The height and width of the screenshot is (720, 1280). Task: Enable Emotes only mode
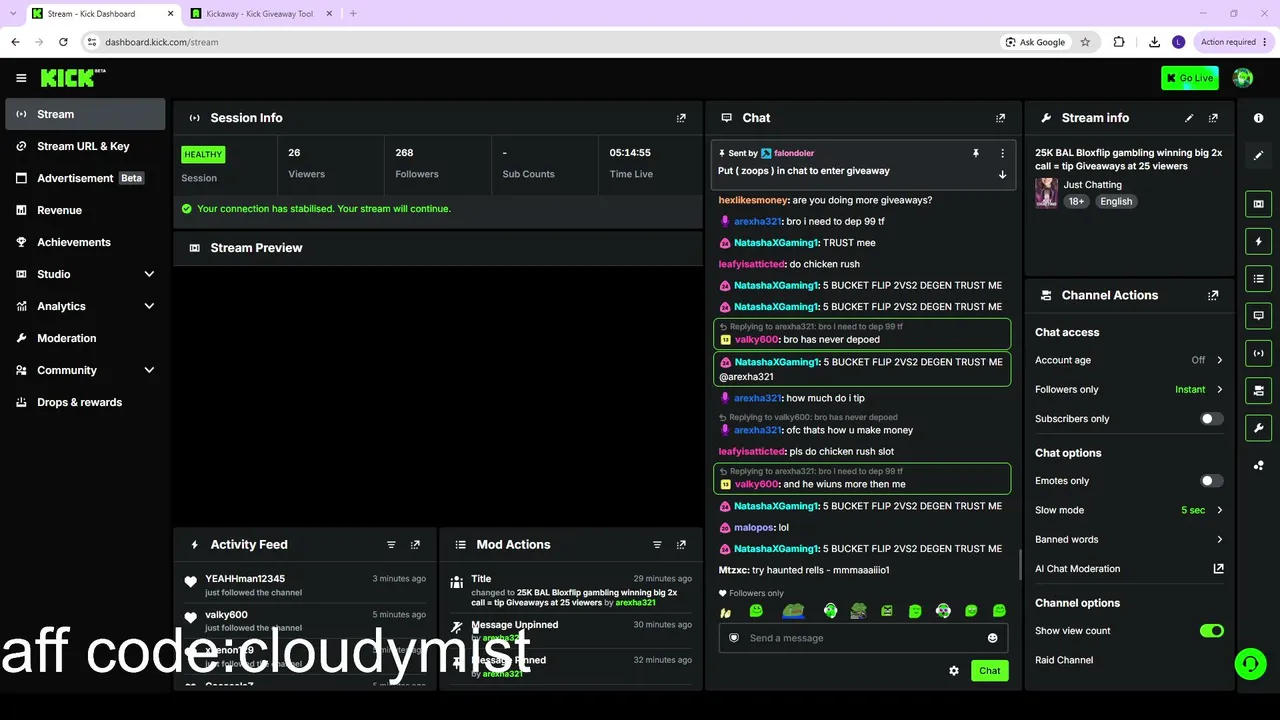point(1211,481)
